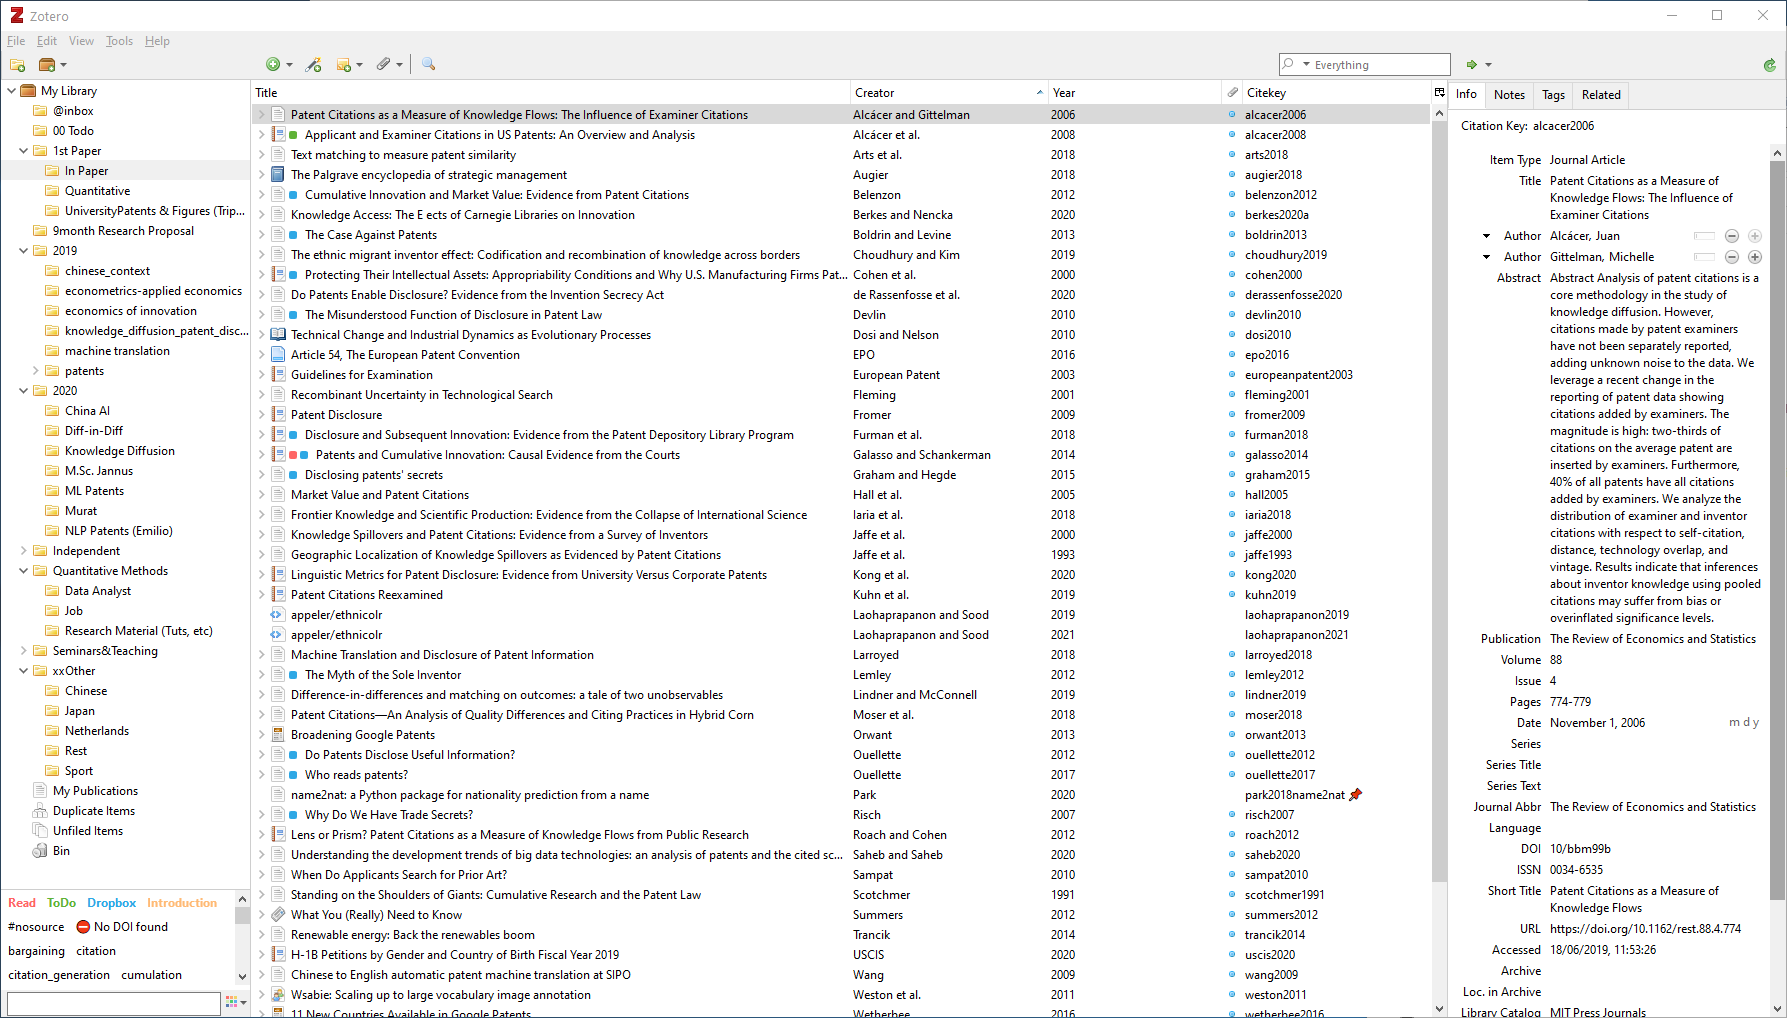This screenshot has width=1787, height=1018.
Task: Sort items by Year column header
Action: pos(1134,92)
